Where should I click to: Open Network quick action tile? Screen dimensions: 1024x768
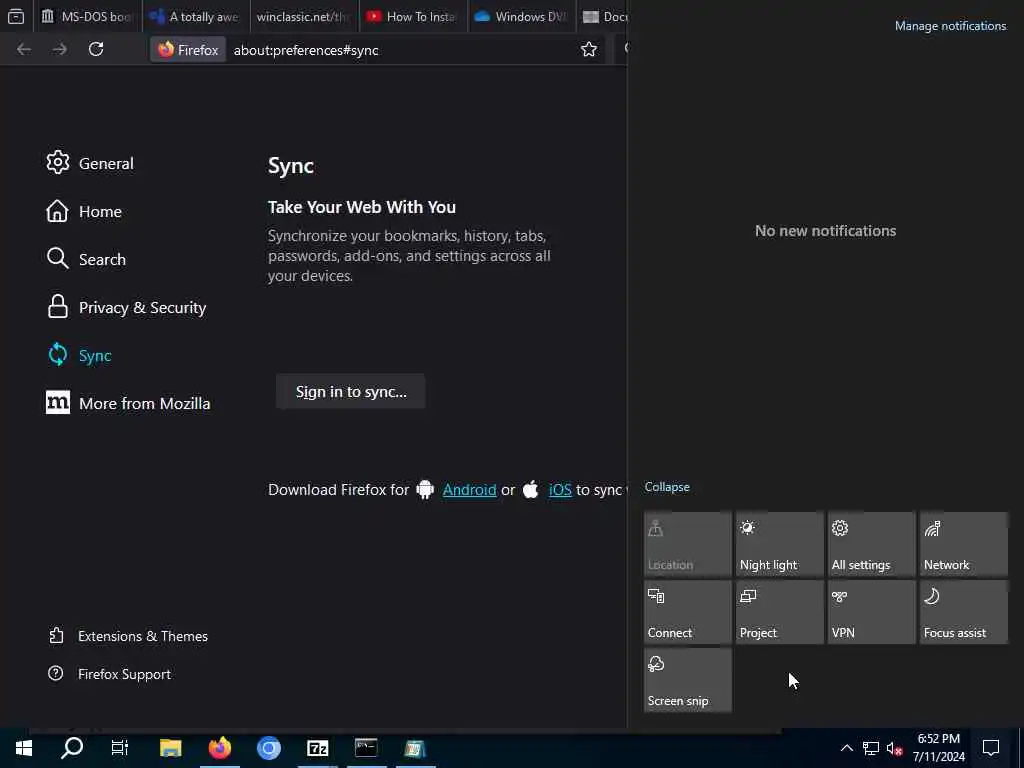pos(964,543)
